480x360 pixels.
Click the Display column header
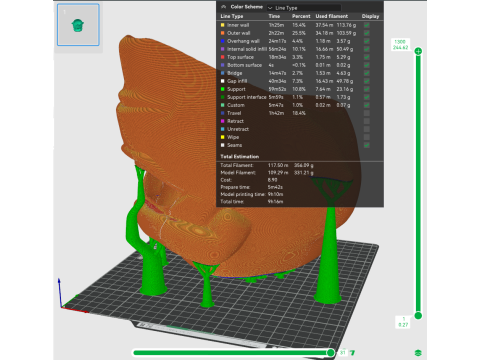pyautogui.click(x=370, y=16)
